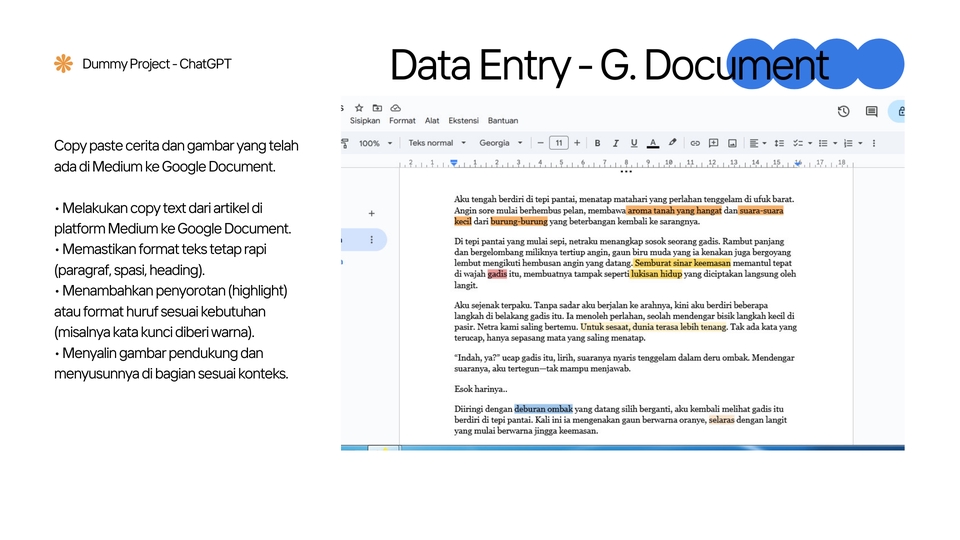Click the bulleted list icon
Viewport: 960px width, 540px height.
click(823, 143)
